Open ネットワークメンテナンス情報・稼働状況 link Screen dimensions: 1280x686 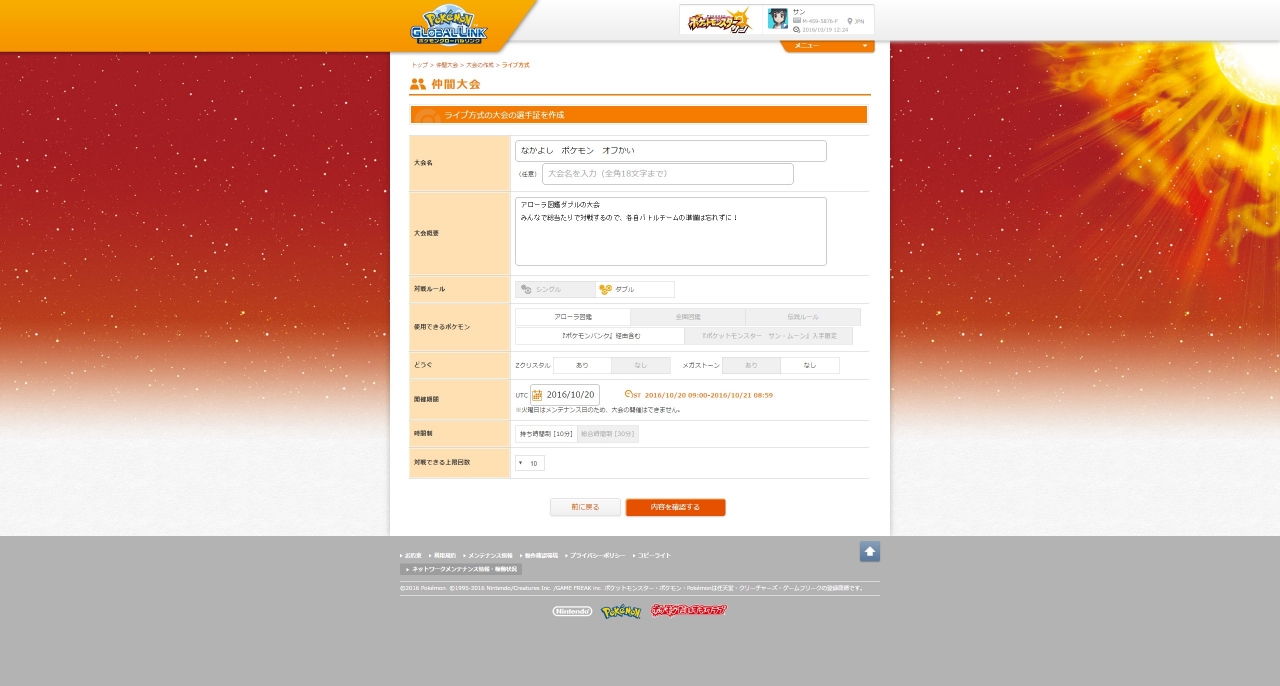461,569
